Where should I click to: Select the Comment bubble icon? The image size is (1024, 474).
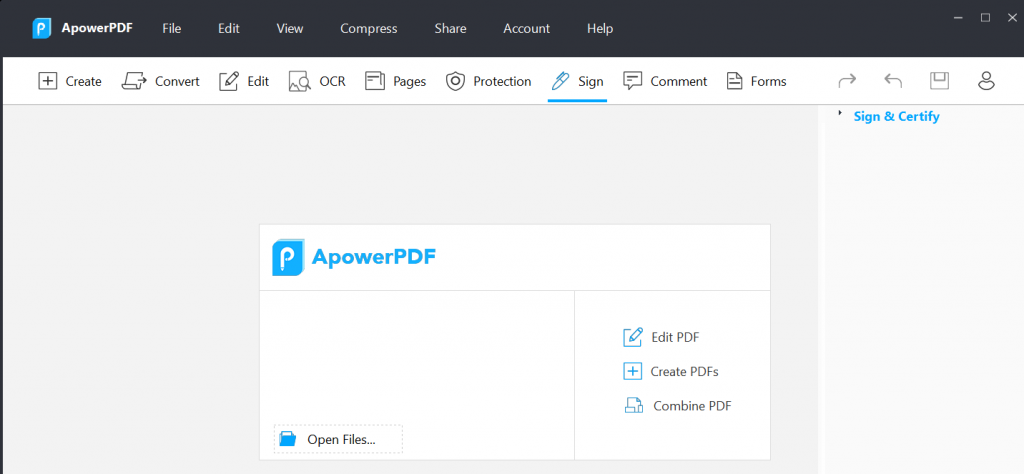click(632, 81)
